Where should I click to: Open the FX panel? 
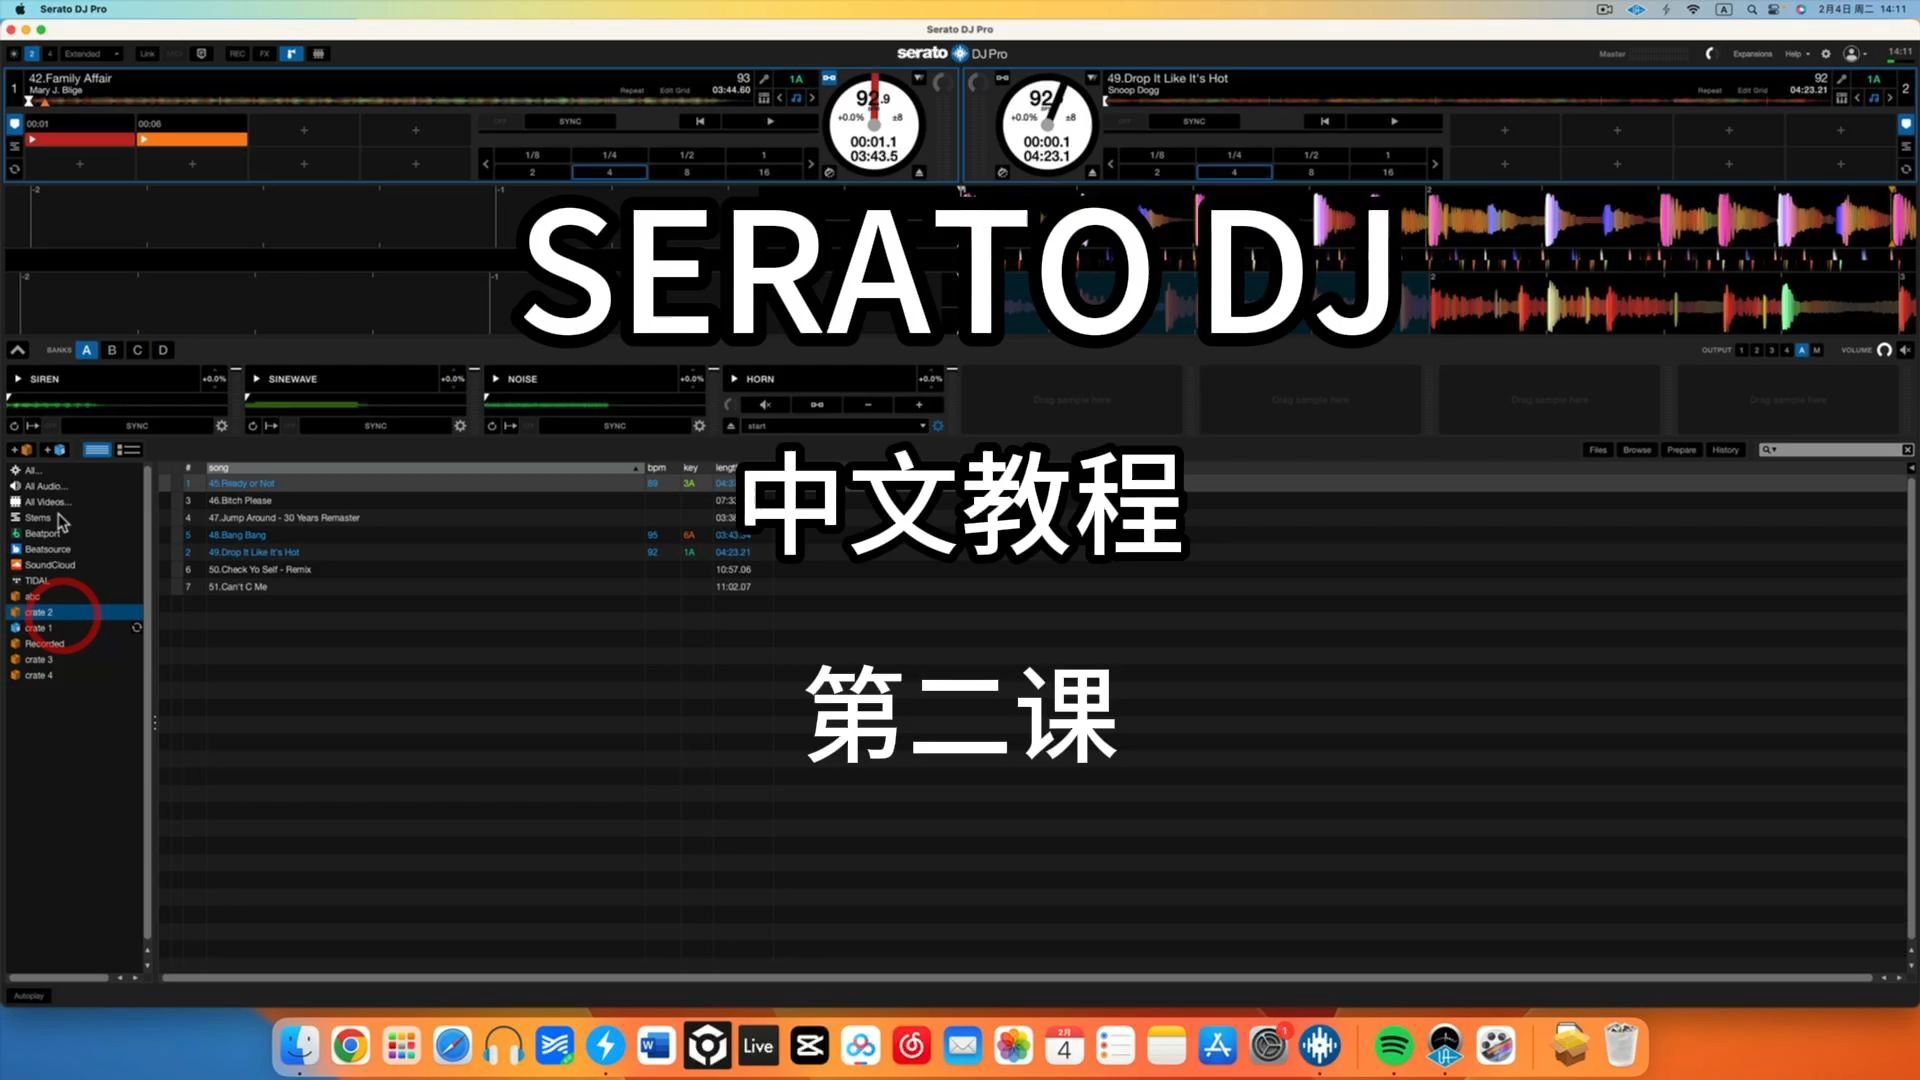[263, 53]
